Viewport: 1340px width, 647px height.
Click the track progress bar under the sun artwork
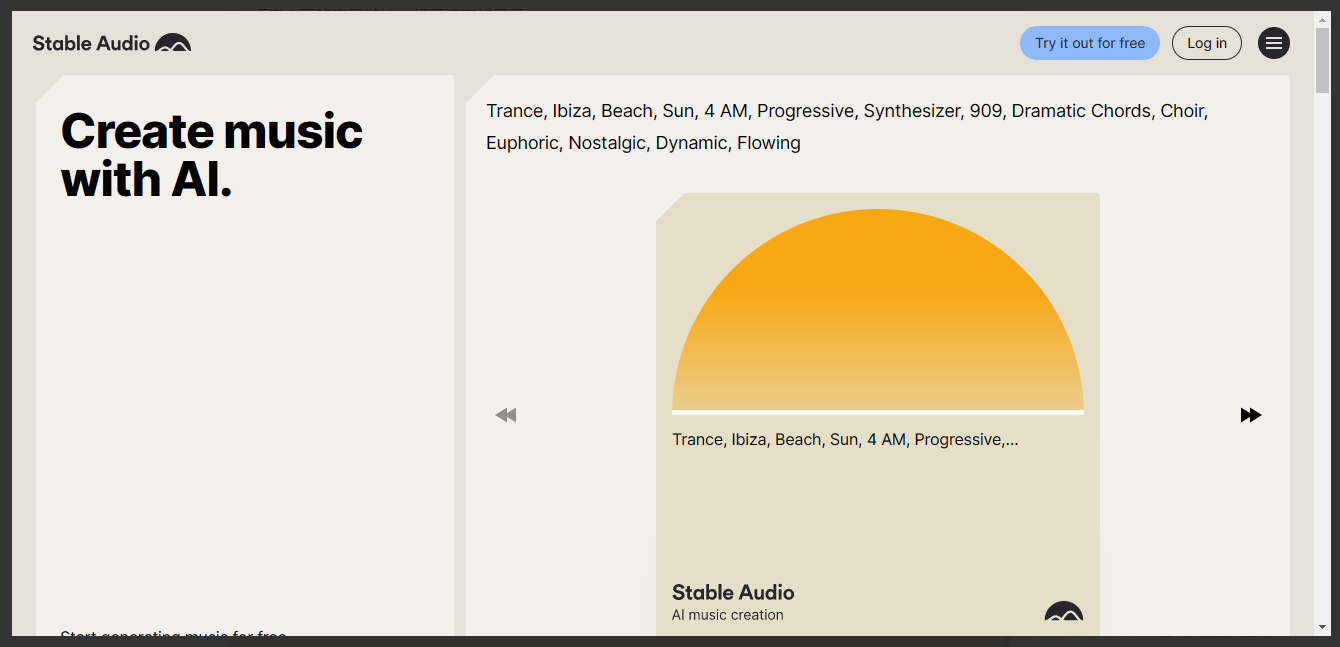tap(877, 411)
